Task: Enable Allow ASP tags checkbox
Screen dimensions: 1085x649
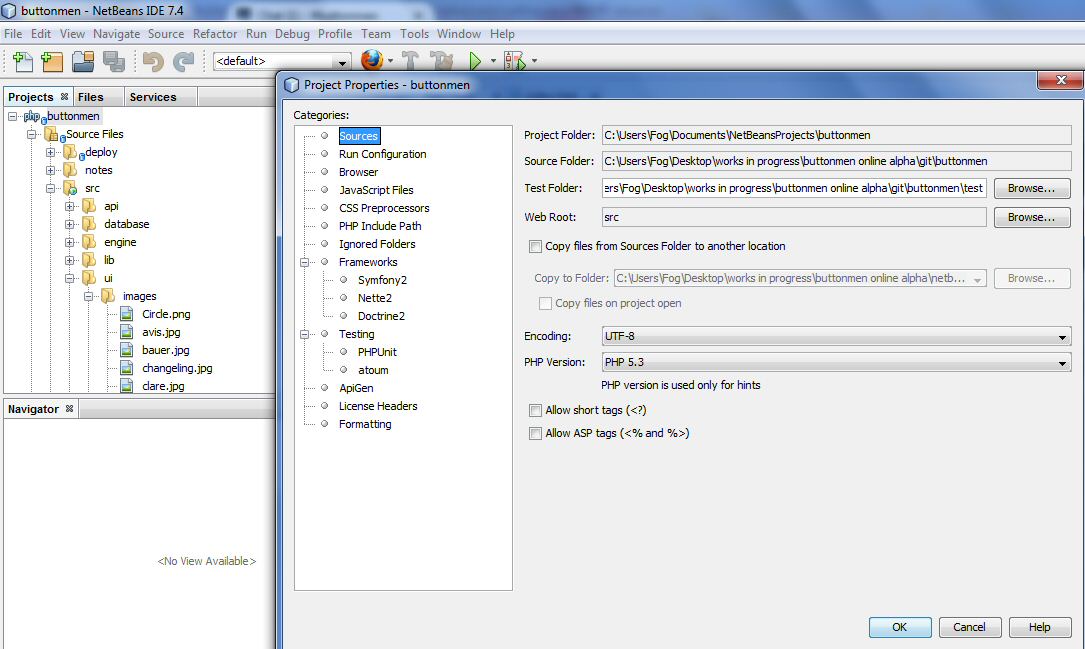Action: (x=535, y=434)
